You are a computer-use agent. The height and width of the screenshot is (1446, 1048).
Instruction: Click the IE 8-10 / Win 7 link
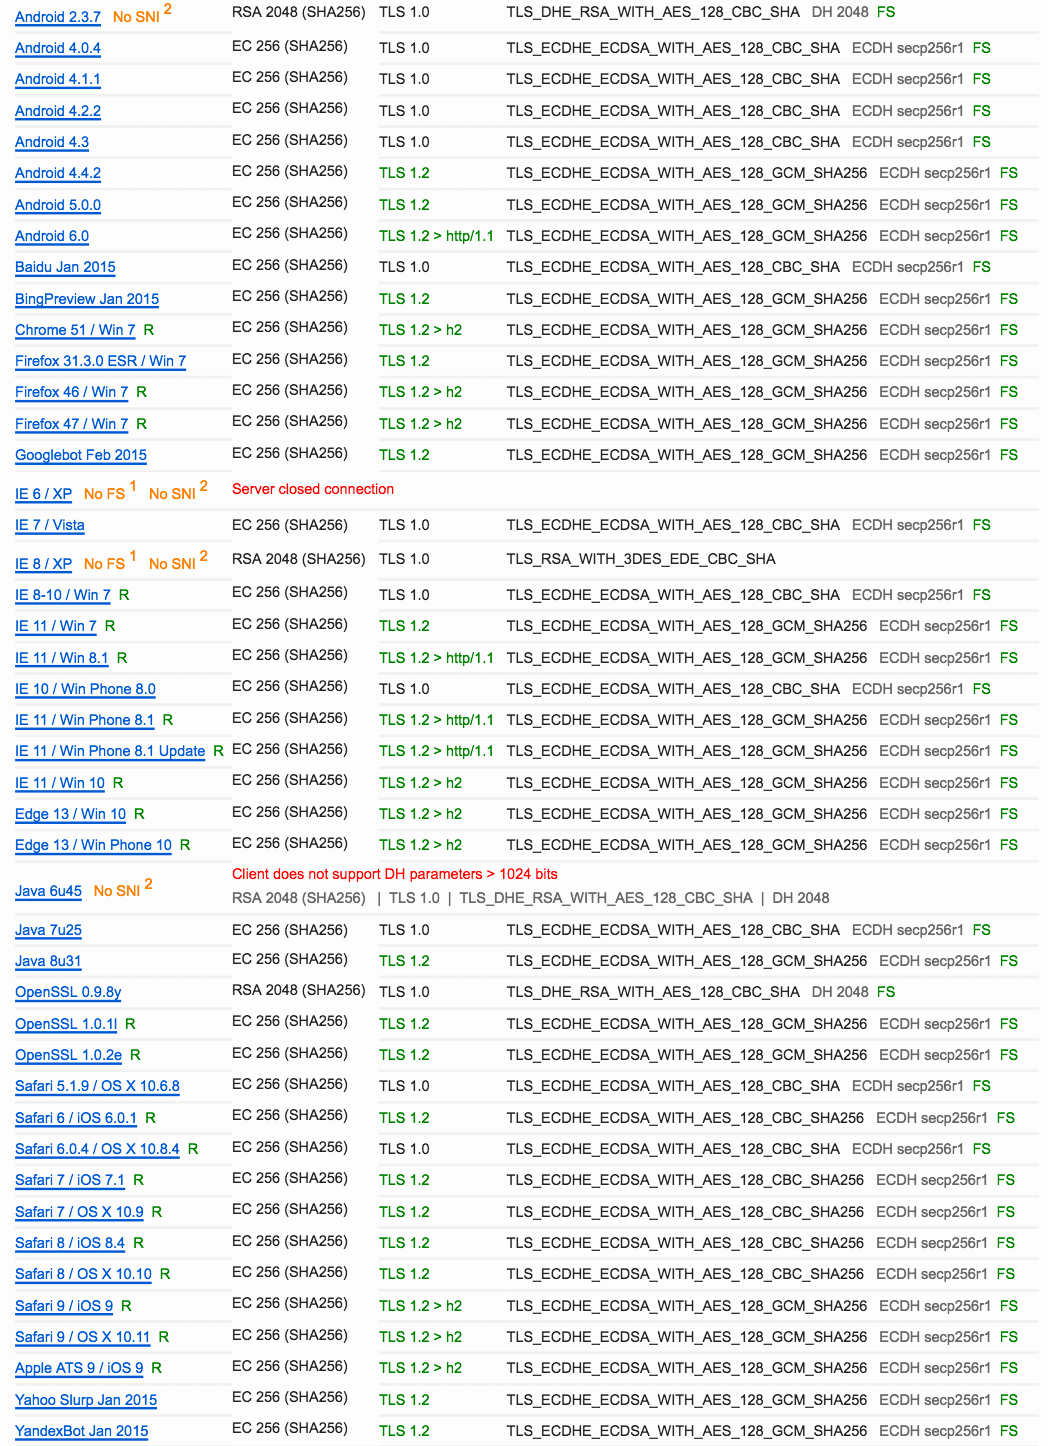pyautogui.click(x=63, y=595)
